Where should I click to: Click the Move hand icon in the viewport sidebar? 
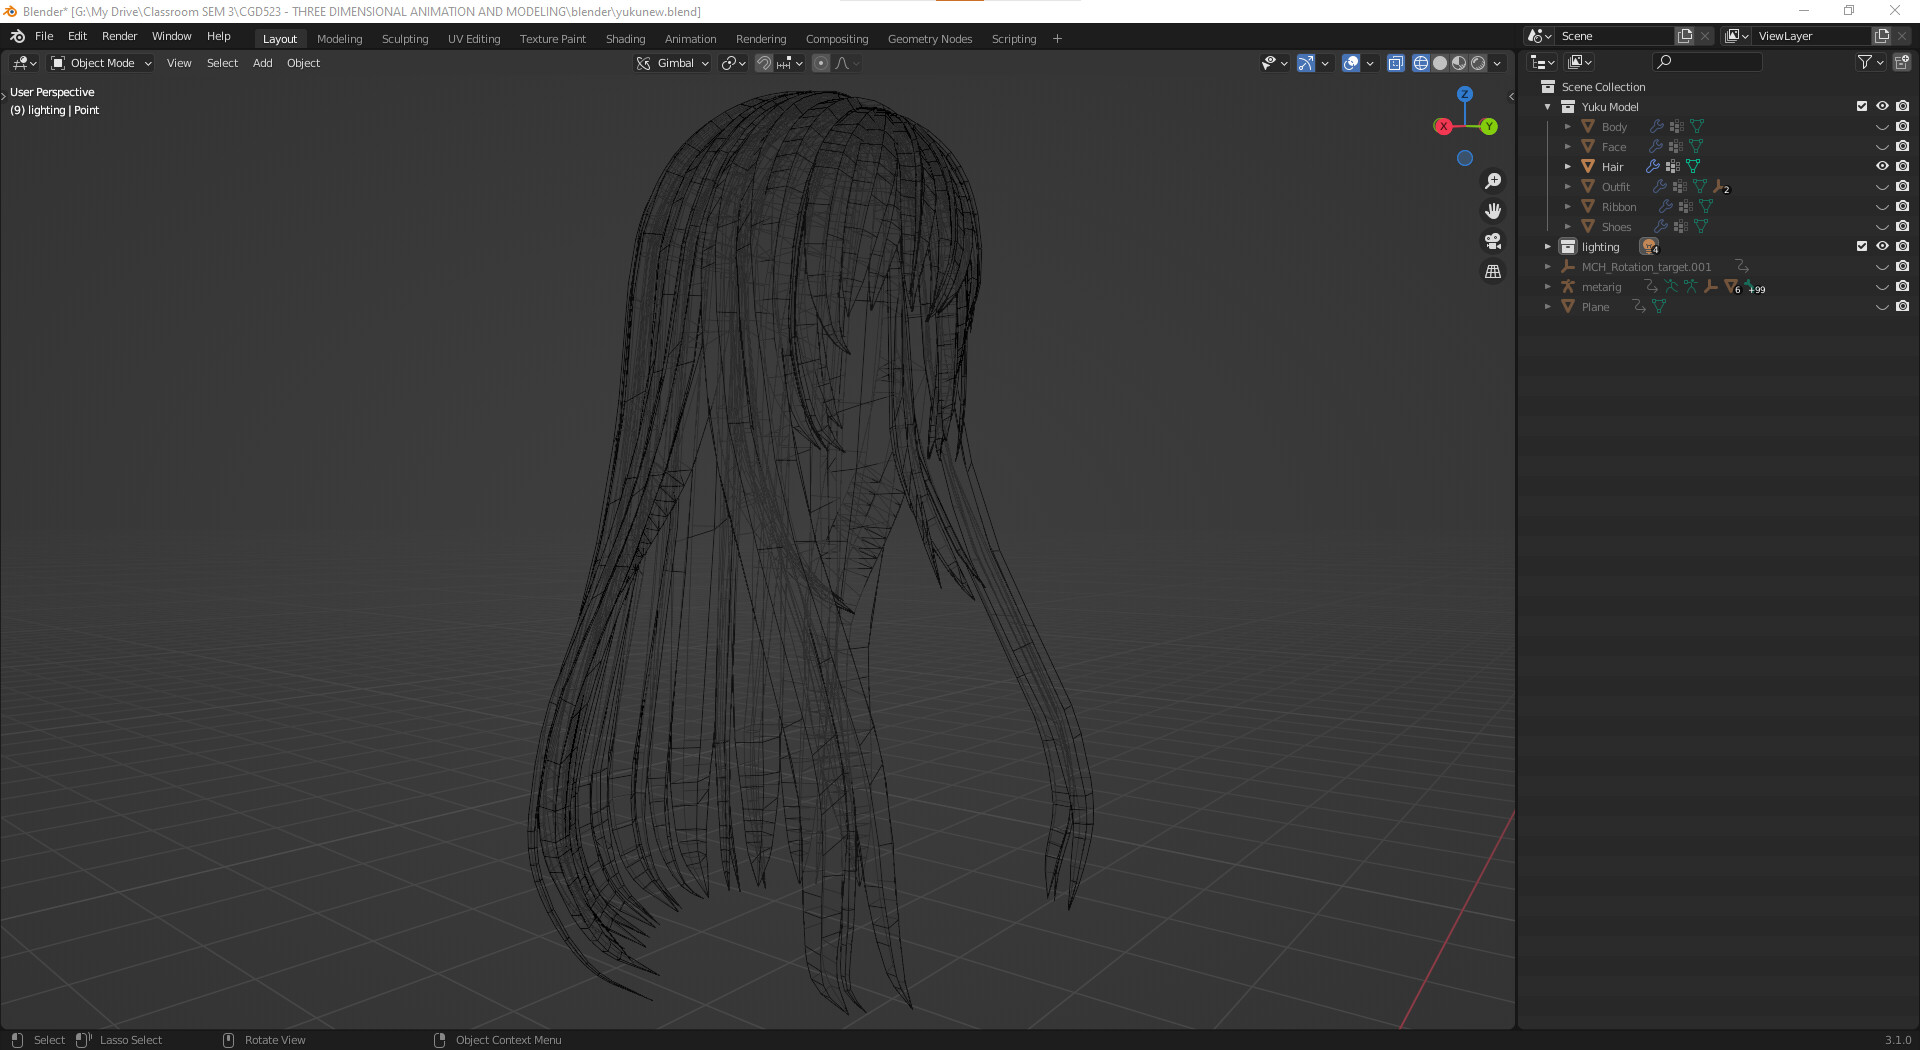click(1493, 210)
